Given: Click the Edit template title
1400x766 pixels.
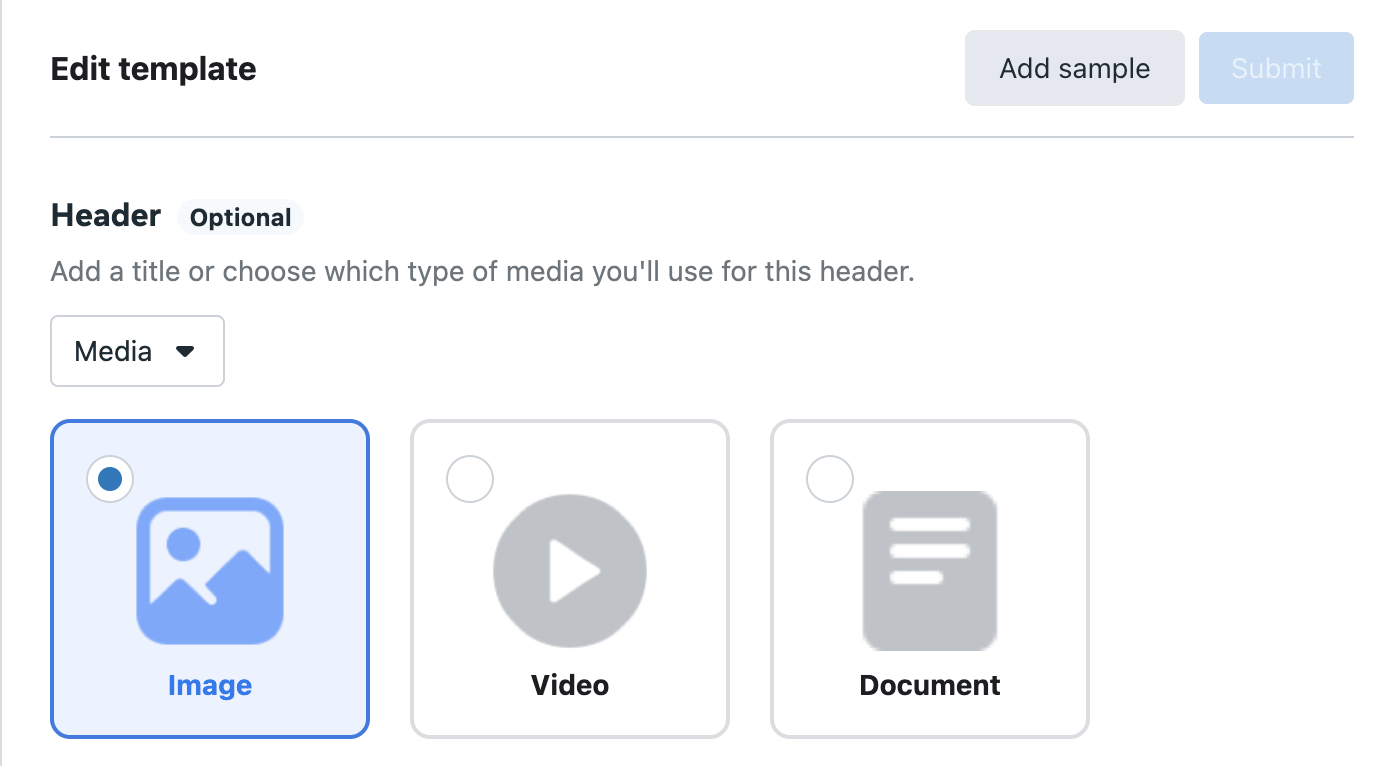Looking at the screenshot, I should point(153,69).
